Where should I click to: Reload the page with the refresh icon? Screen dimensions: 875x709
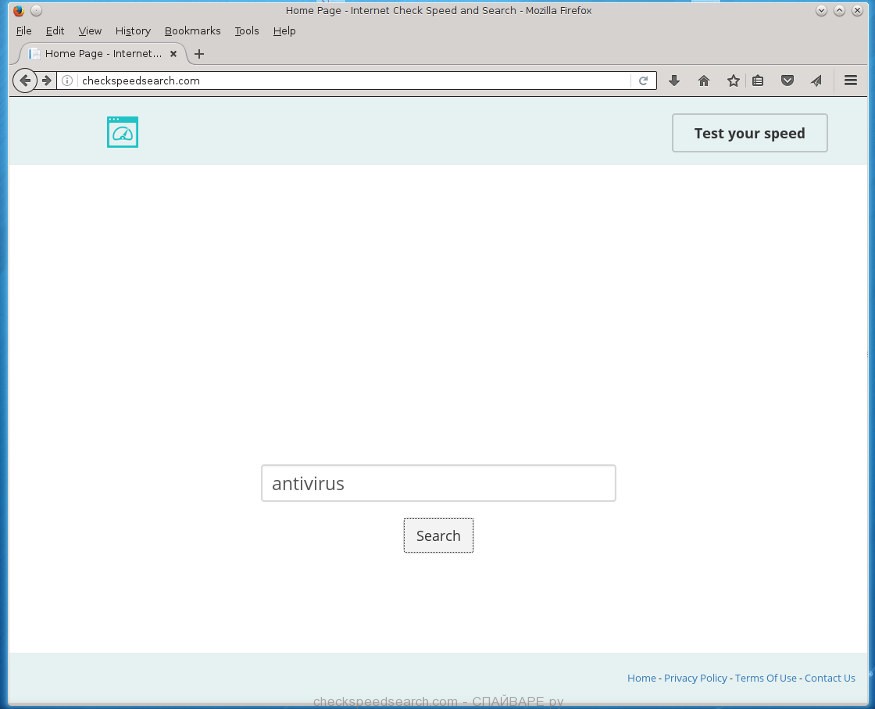click(x=643, y=81)
